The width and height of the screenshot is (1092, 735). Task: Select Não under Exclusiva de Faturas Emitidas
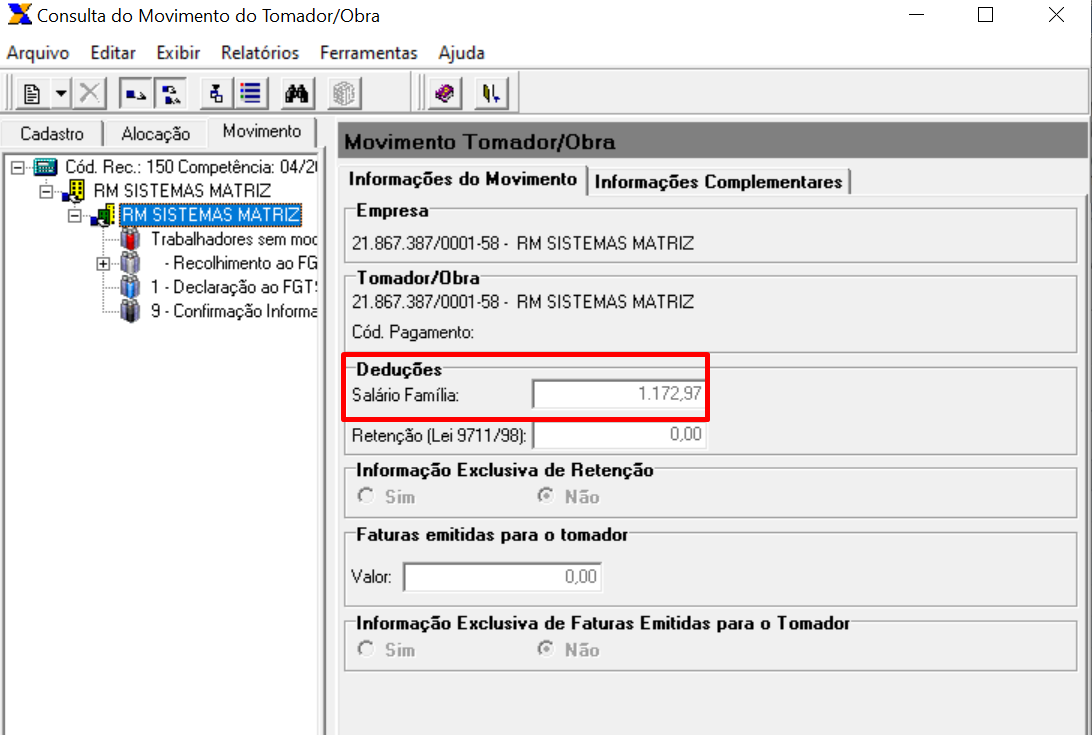545,649
